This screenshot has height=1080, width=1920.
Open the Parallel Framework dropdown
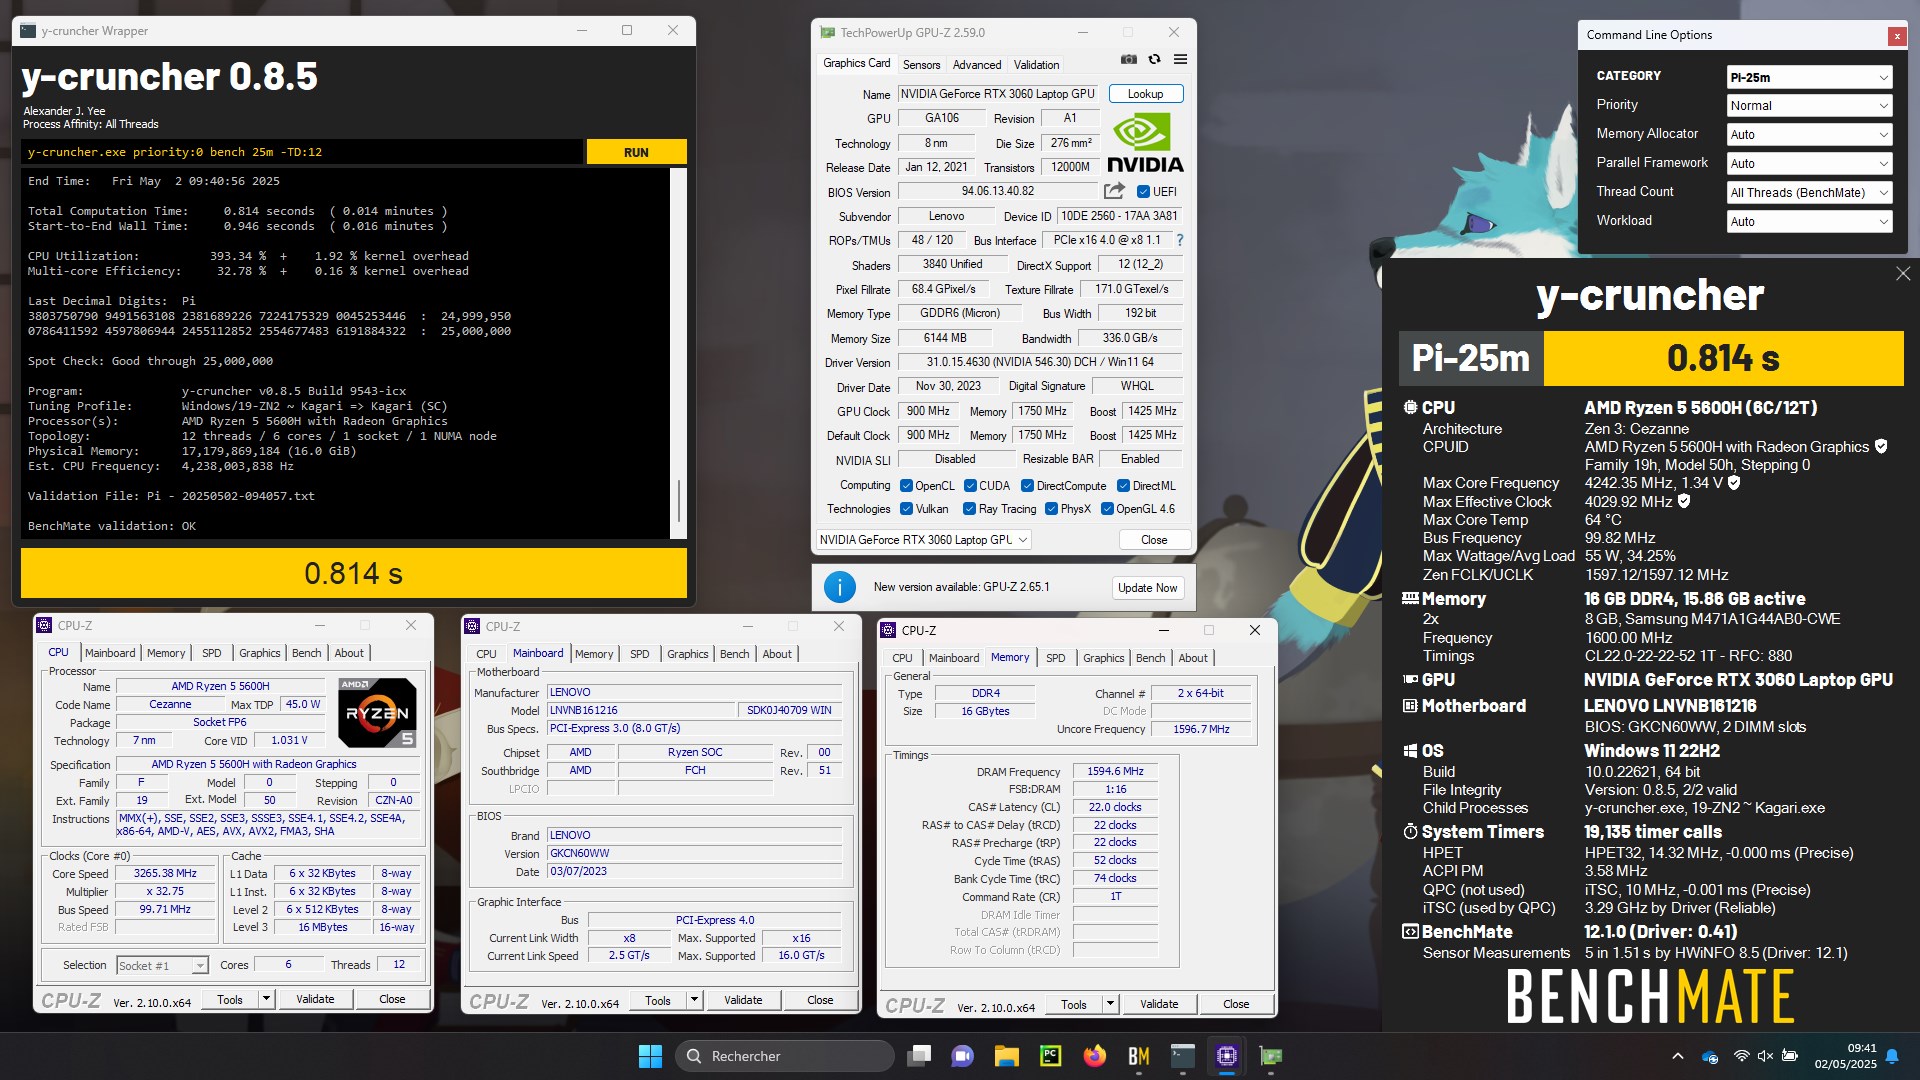click(x=1809, y=164)
